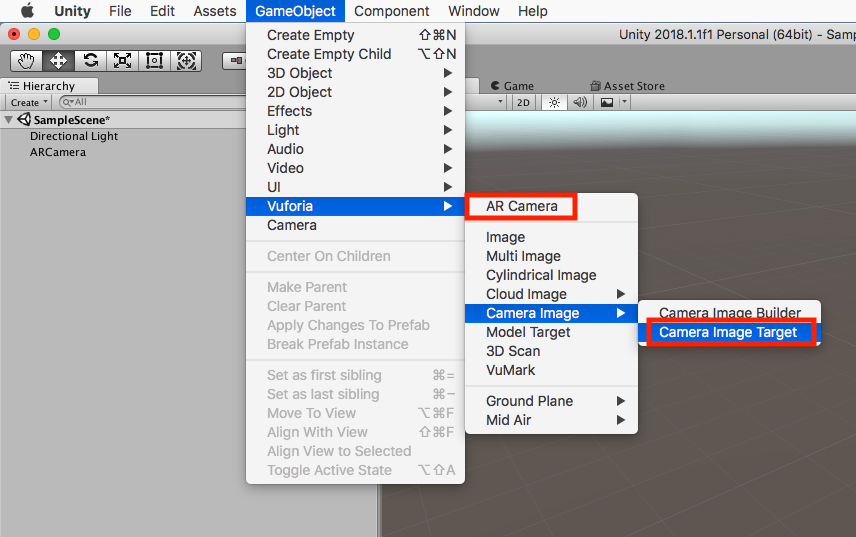
Task: Select ARCamera in the Hierarchy
Action: [58, 152]
